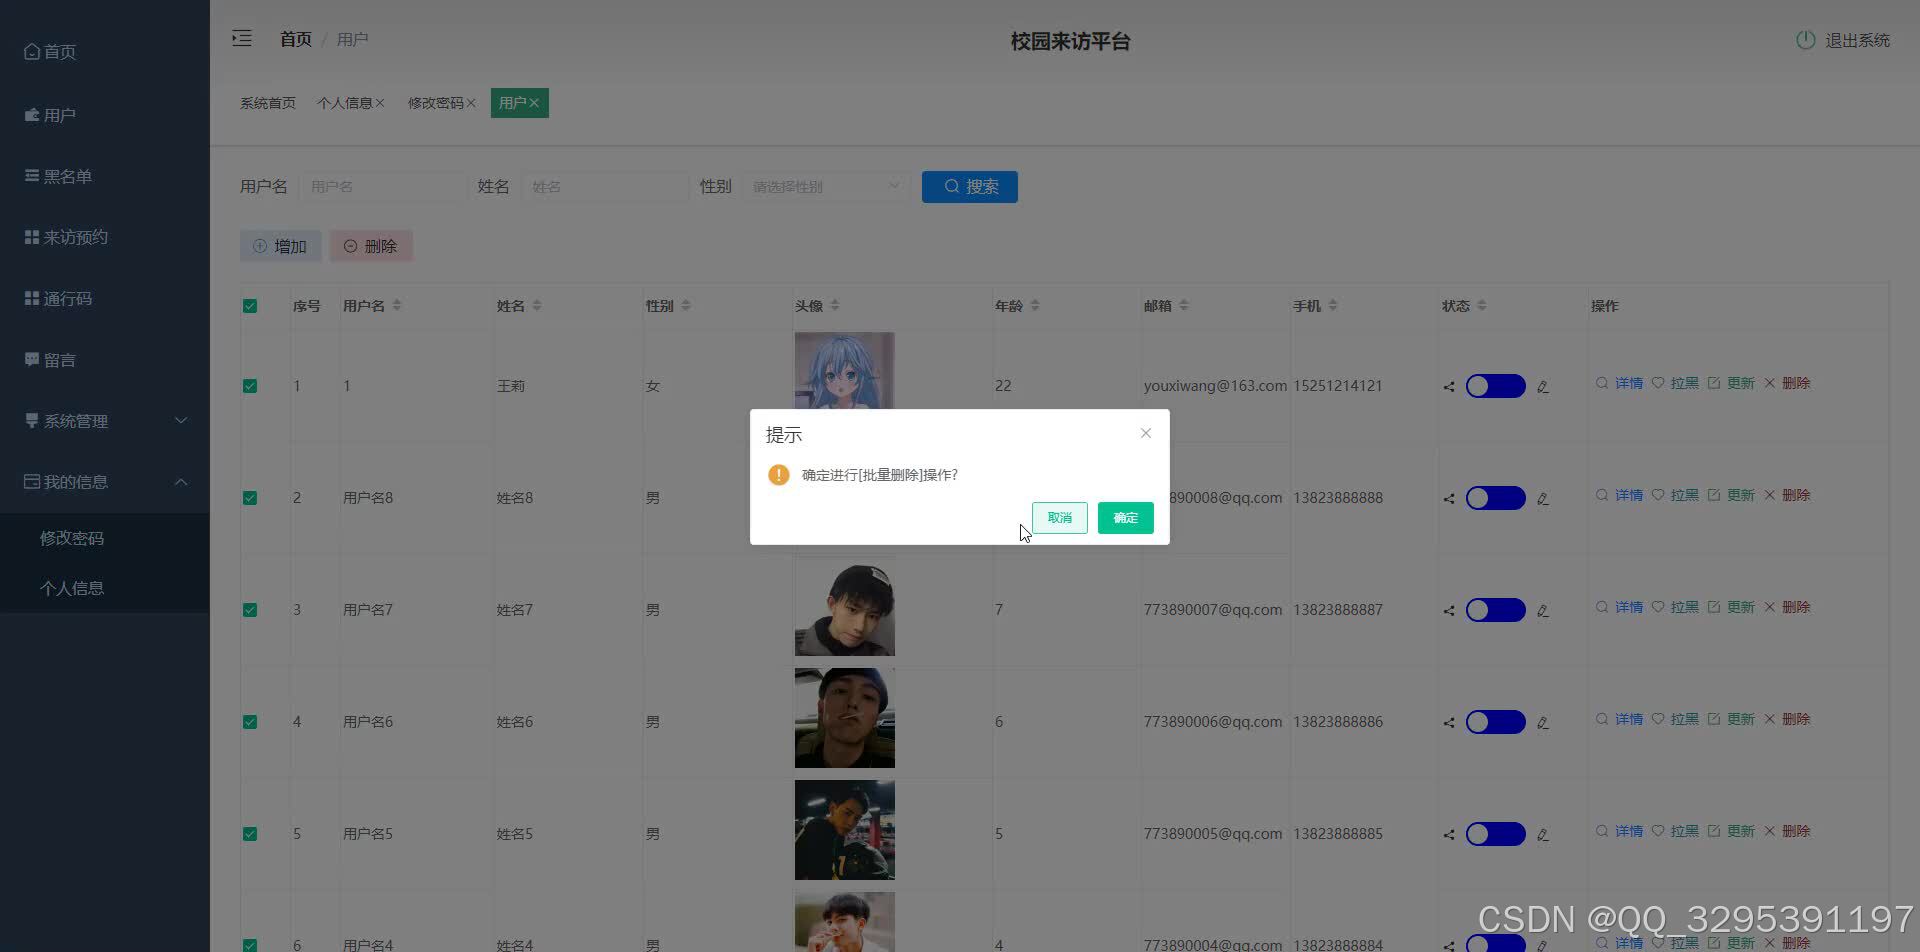Sort by 邮箱 column sort arrows
The height and width of the screenshot is (952, 1920).
[1184, 305]
